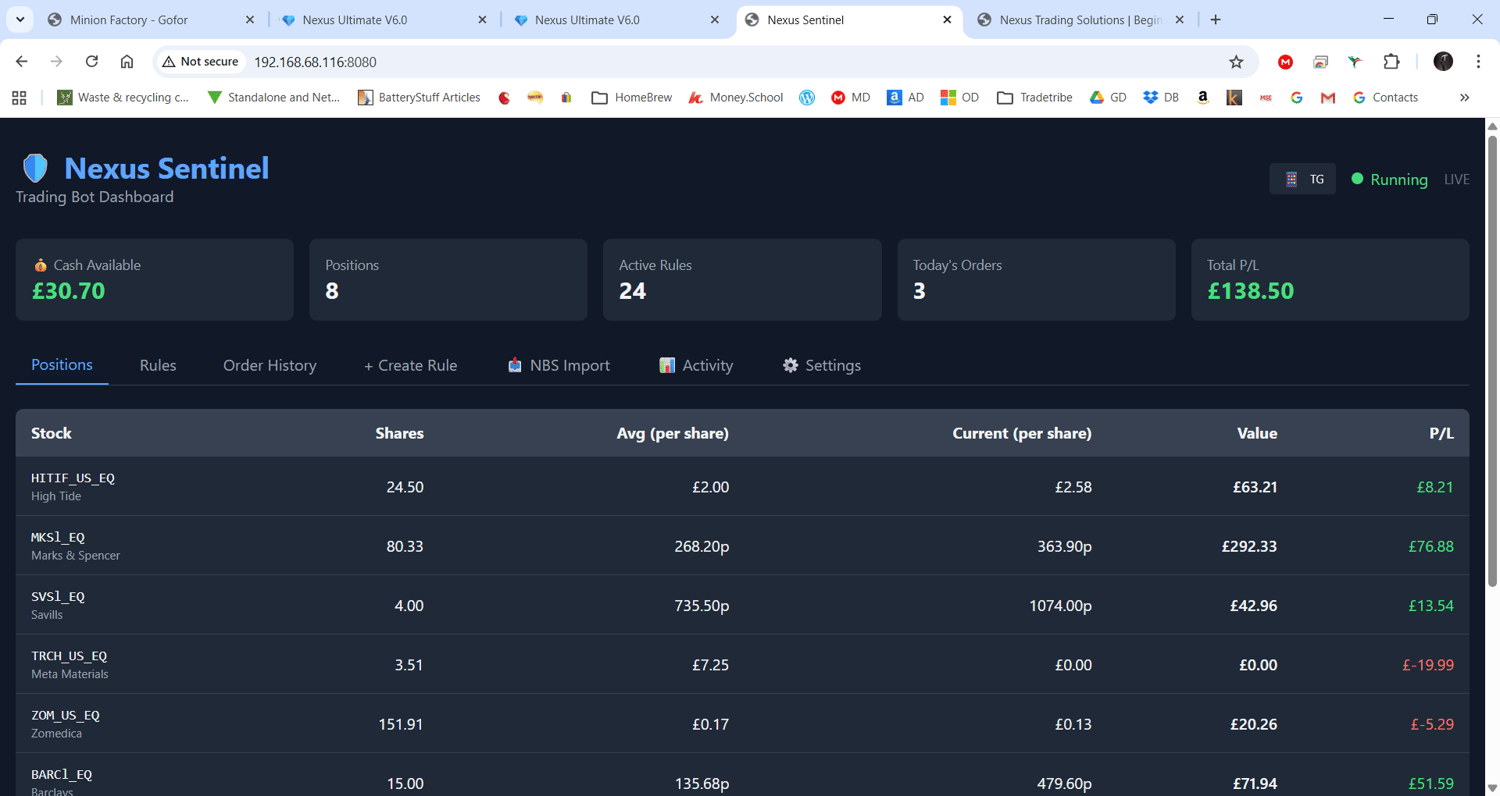This screenshot has height=796, width=1500.
Task: Switch to the Minion Factory - Gofor tab
Action: click(x=151, y=20)
